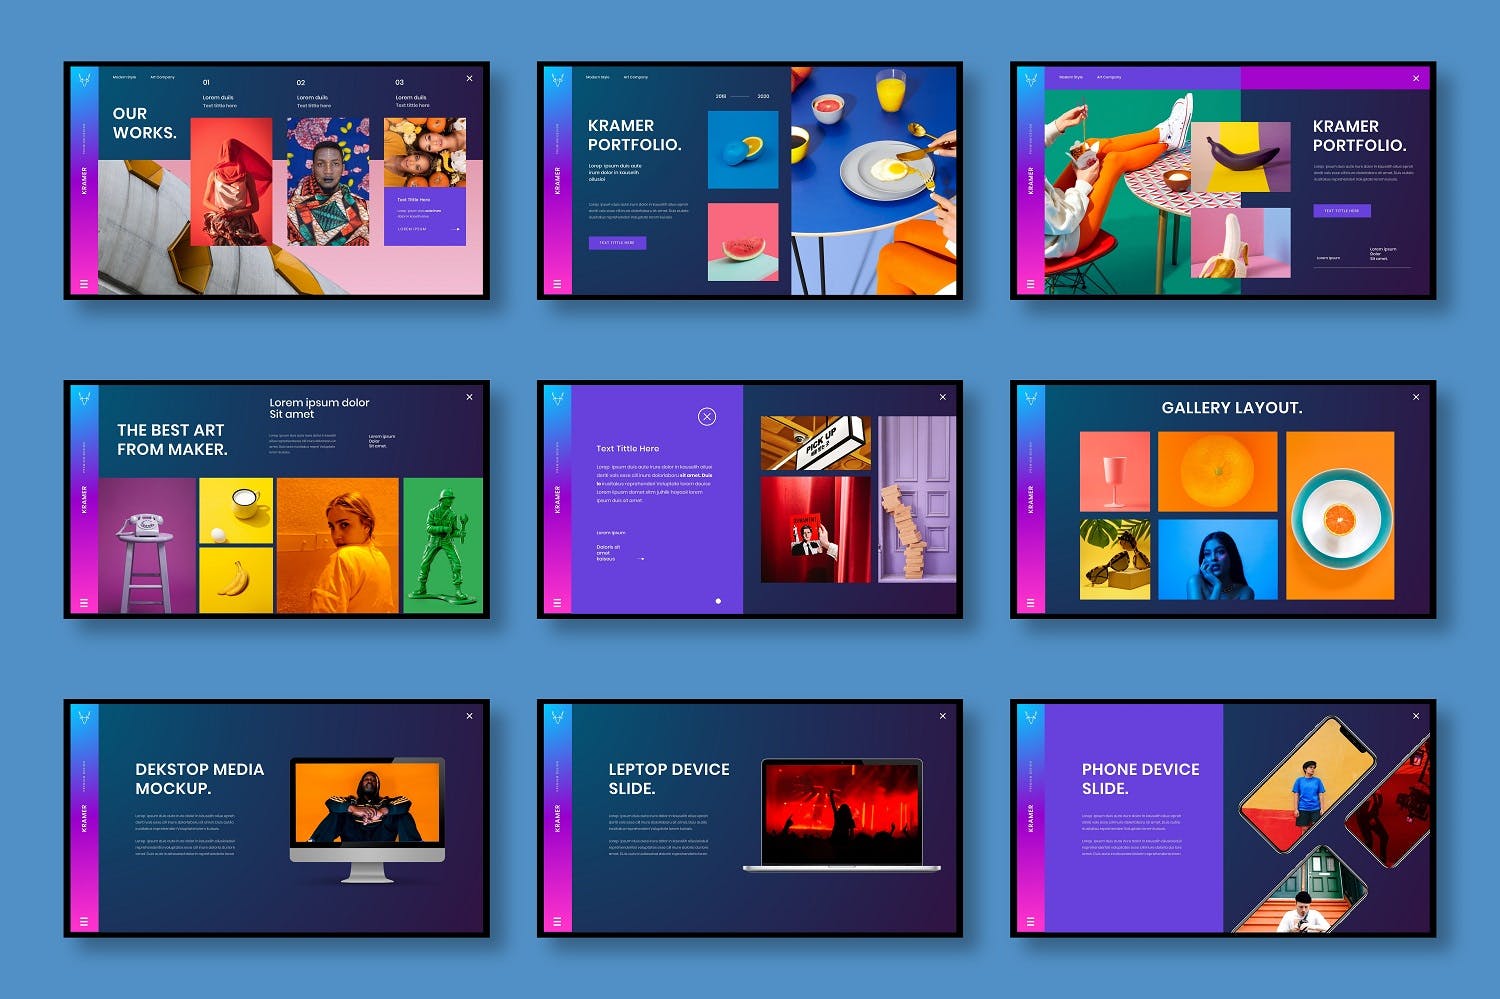Click the circled X icon above Text Tittle Here
Screen dimensions: 1500x999
tap(707, 417)
